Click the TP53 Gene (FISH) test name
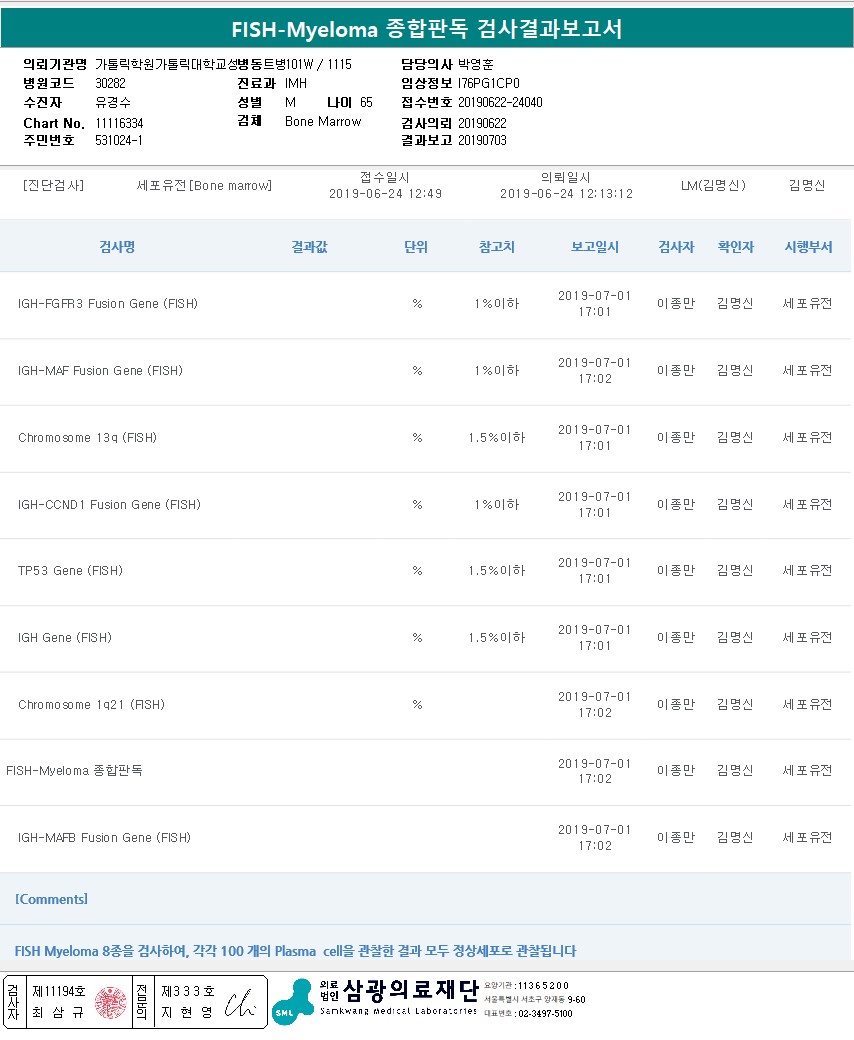 [70, 571]
